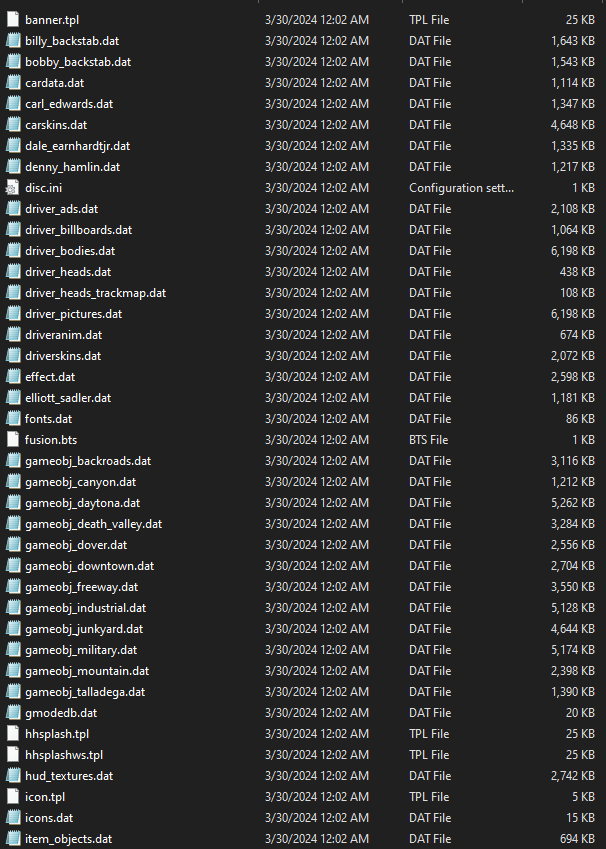Image resolution: width=606 pixels, height=849 pixels.
Task: Click the blank file icon of fusion.bts
Action: coord(13,440)
